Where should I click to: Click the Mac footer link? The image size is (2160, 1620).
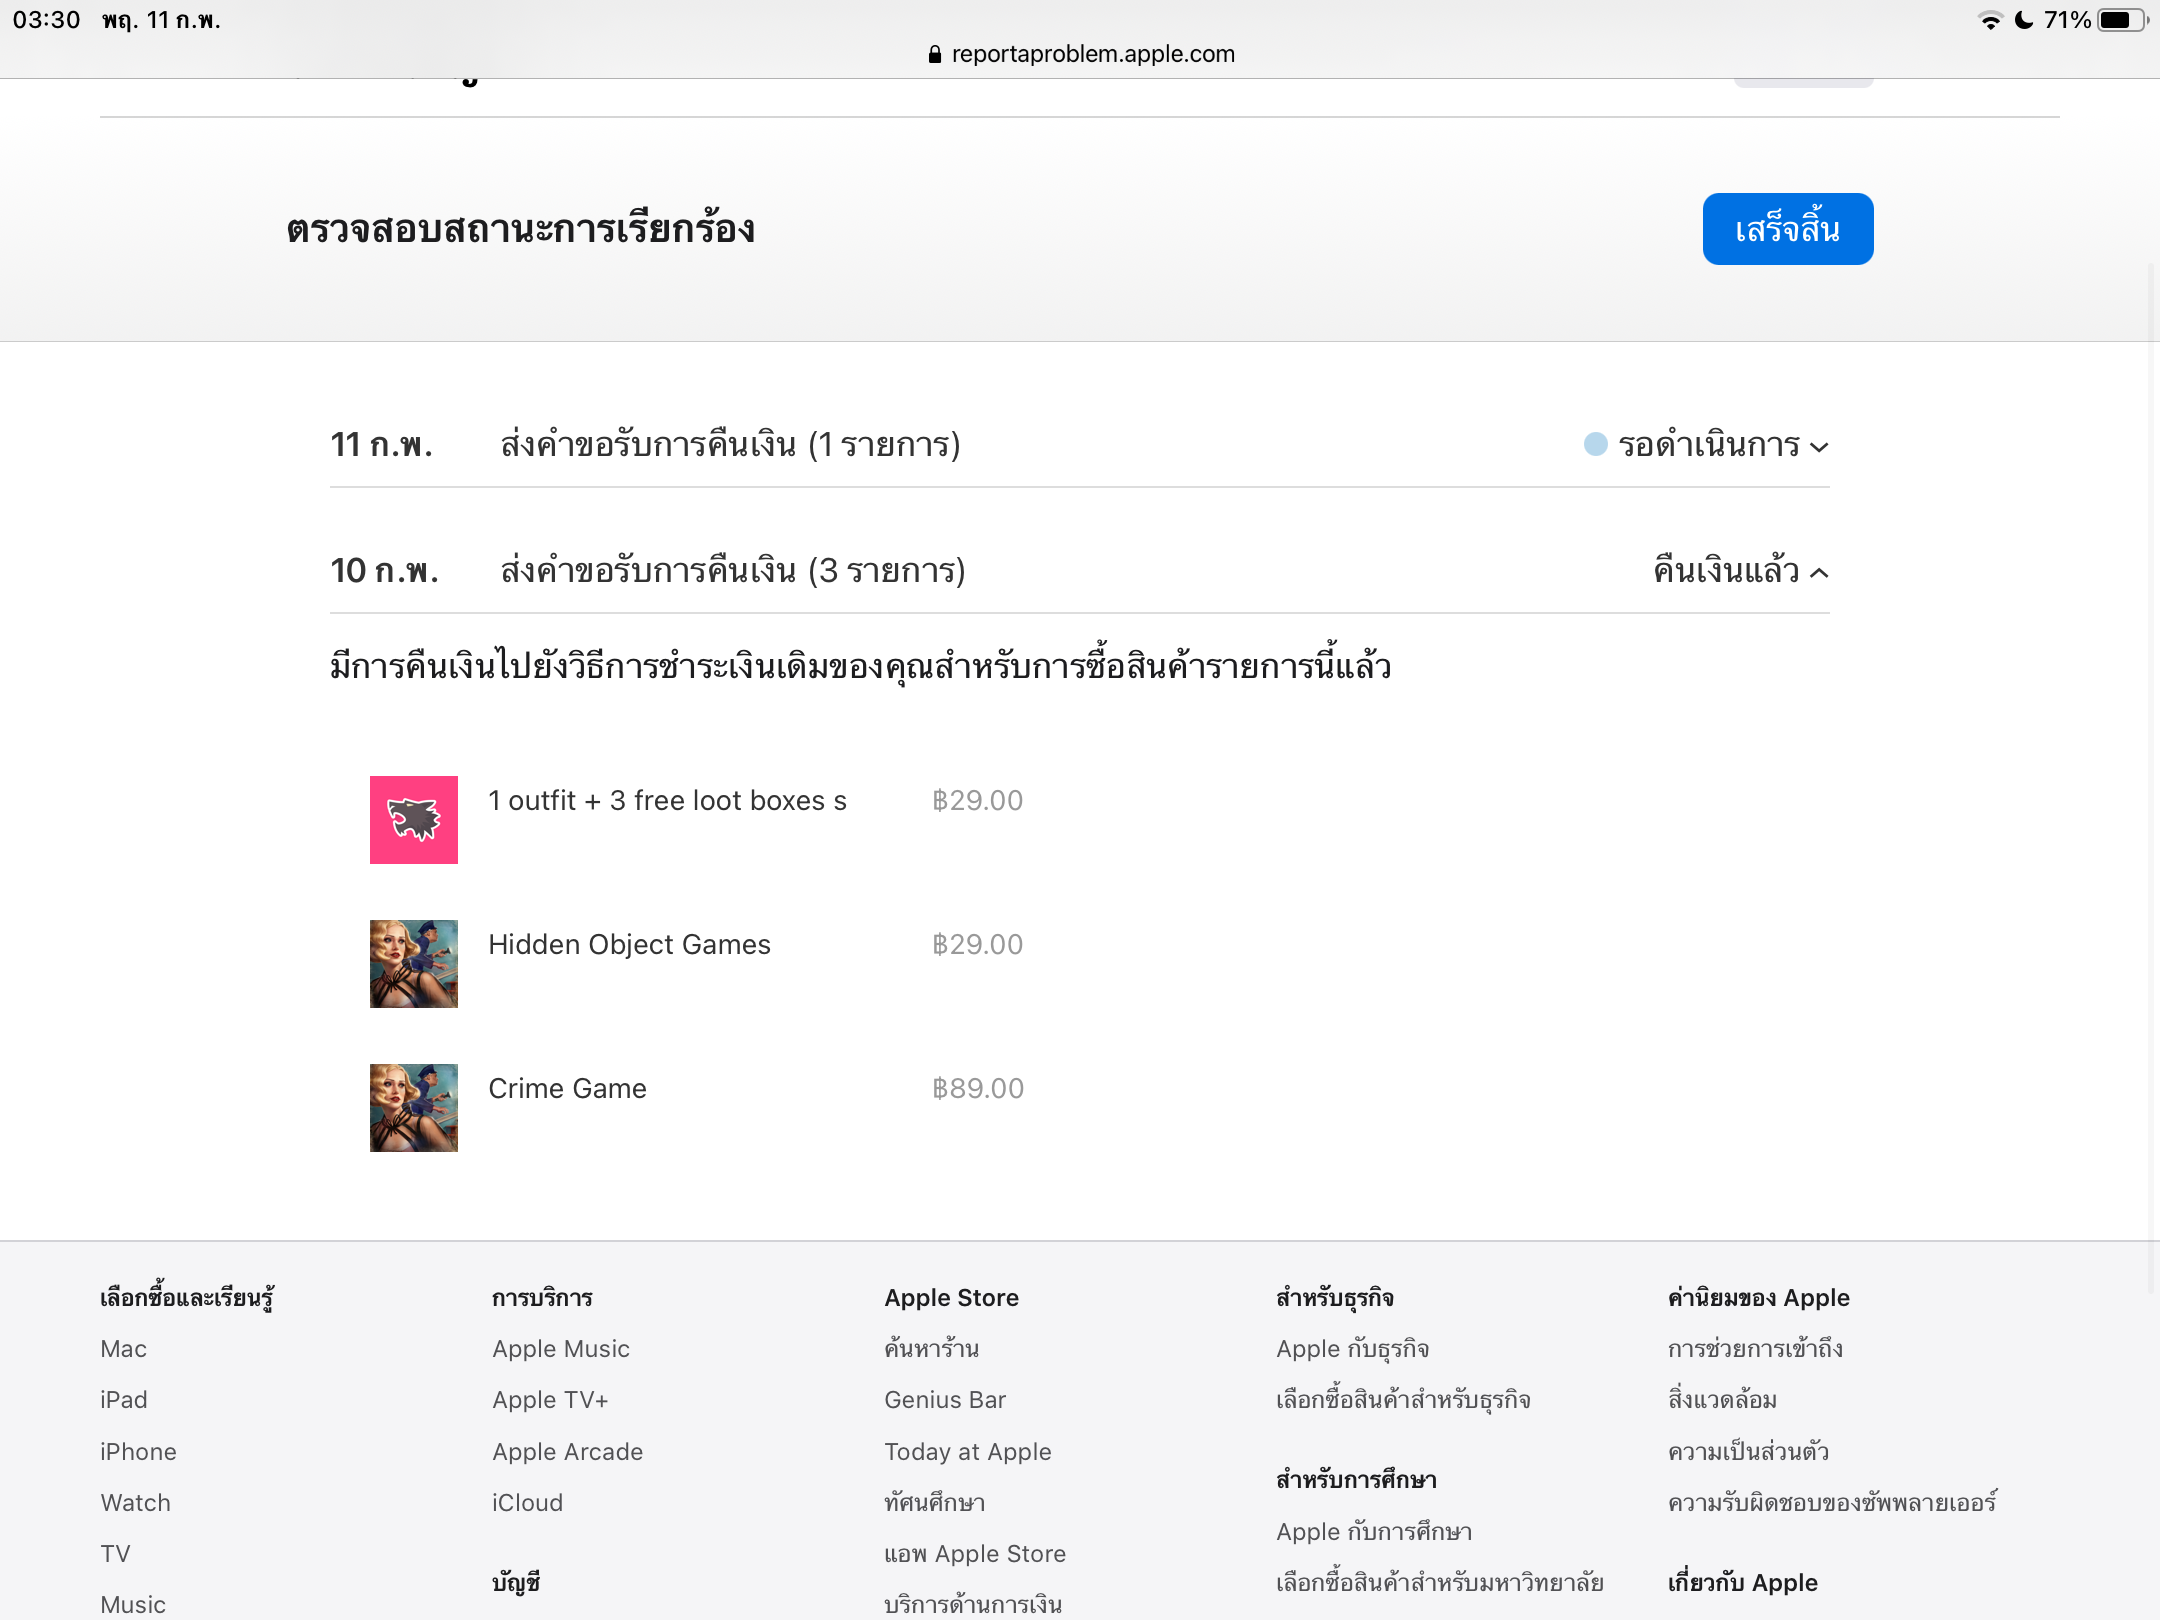pos(123,1348)
